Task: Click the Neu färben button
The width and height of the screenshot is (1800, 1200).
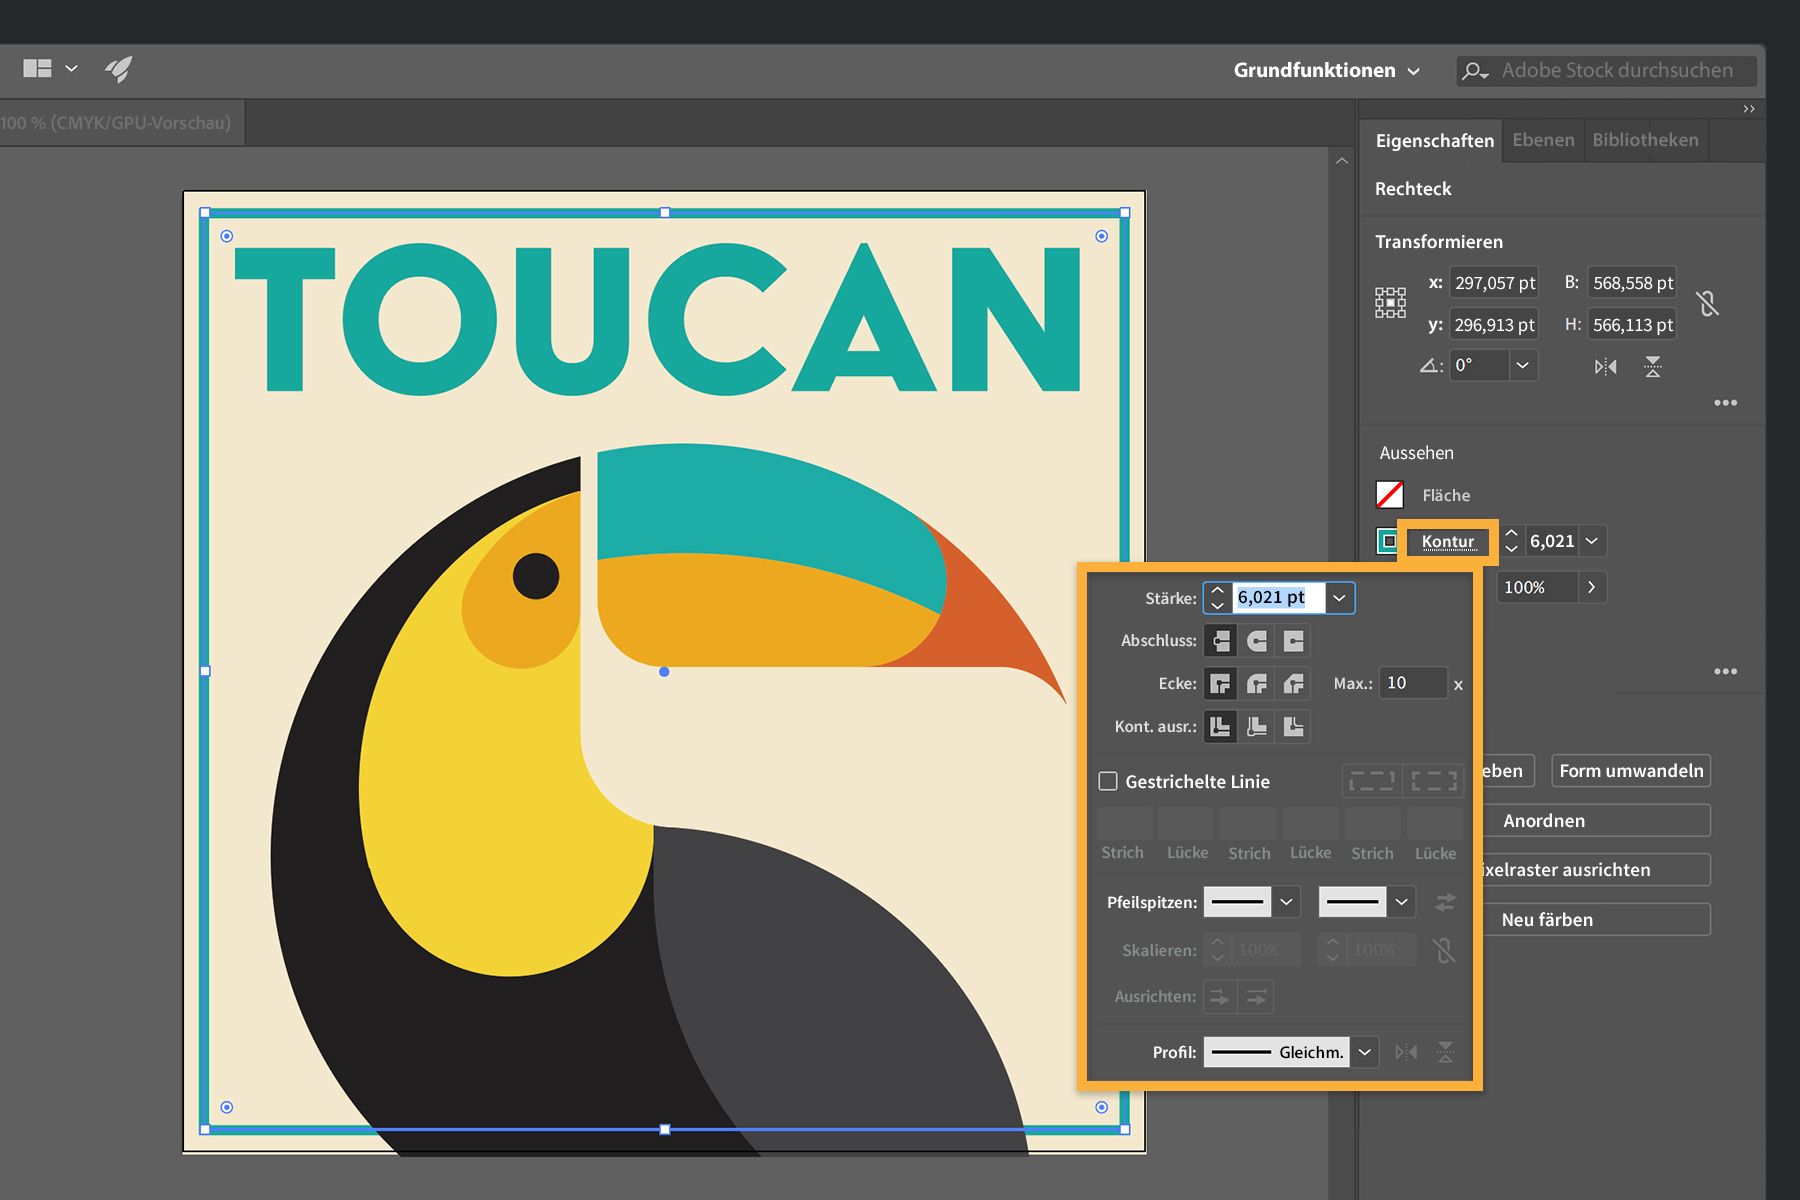Action: [1547, 920]
